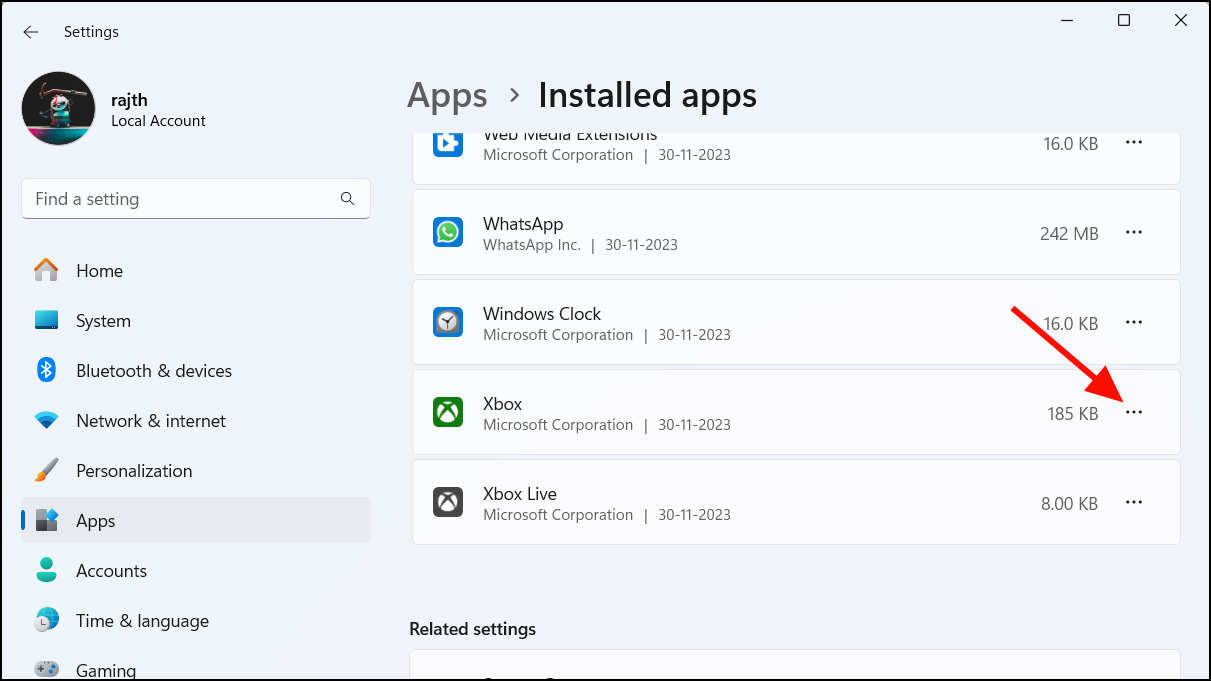This screenshot has width=1211, height=681.
Task: Open Personalization settings
Action: coord(133,471)
